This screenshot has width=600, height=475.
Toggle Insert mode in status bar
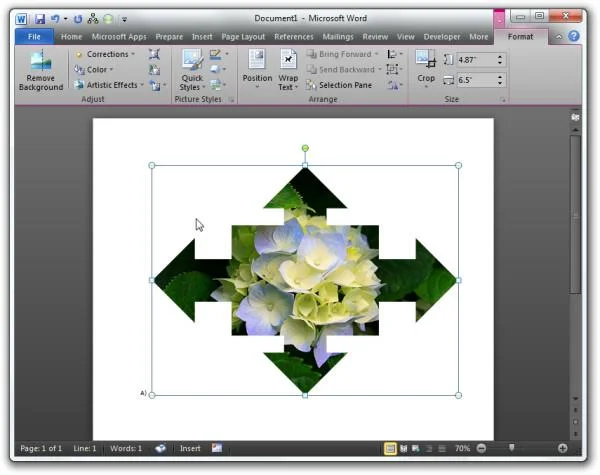click(190, 448)
